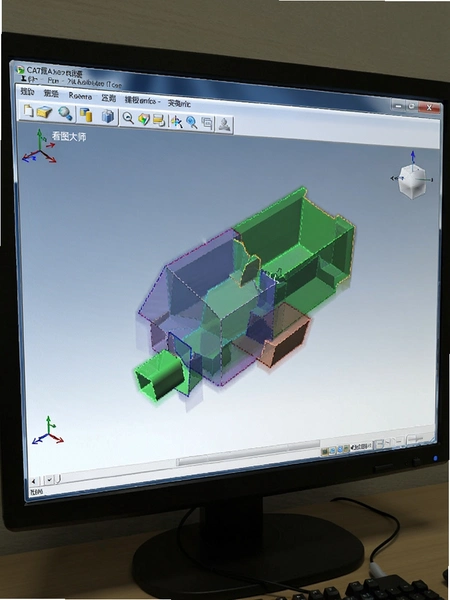This screenshot has width=450, height=600.
Task: Click the 看图大师 label in viewport
Action: click(x=69, y=136)
